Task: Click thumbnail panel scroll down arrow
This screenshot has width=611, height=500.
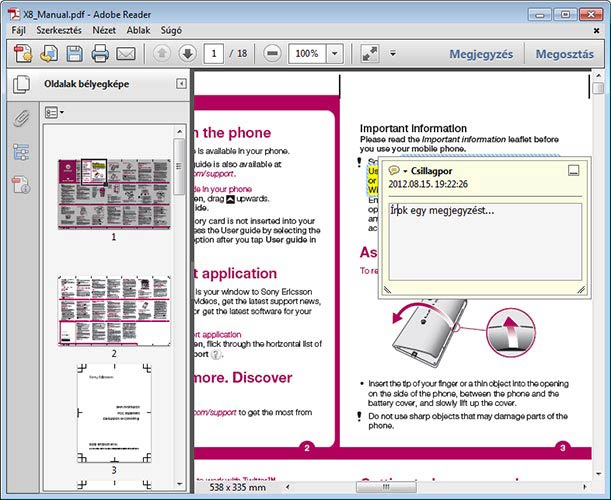Action: [x=179, y=484]
